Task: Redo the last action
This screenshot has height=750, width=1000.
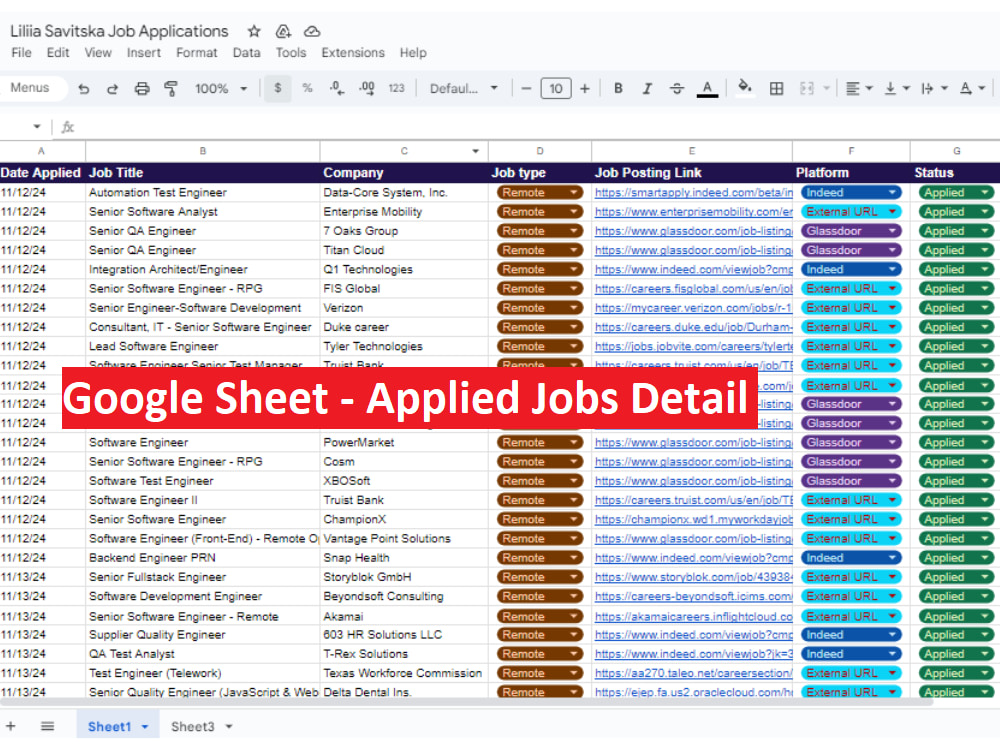Action: (112, 89)
